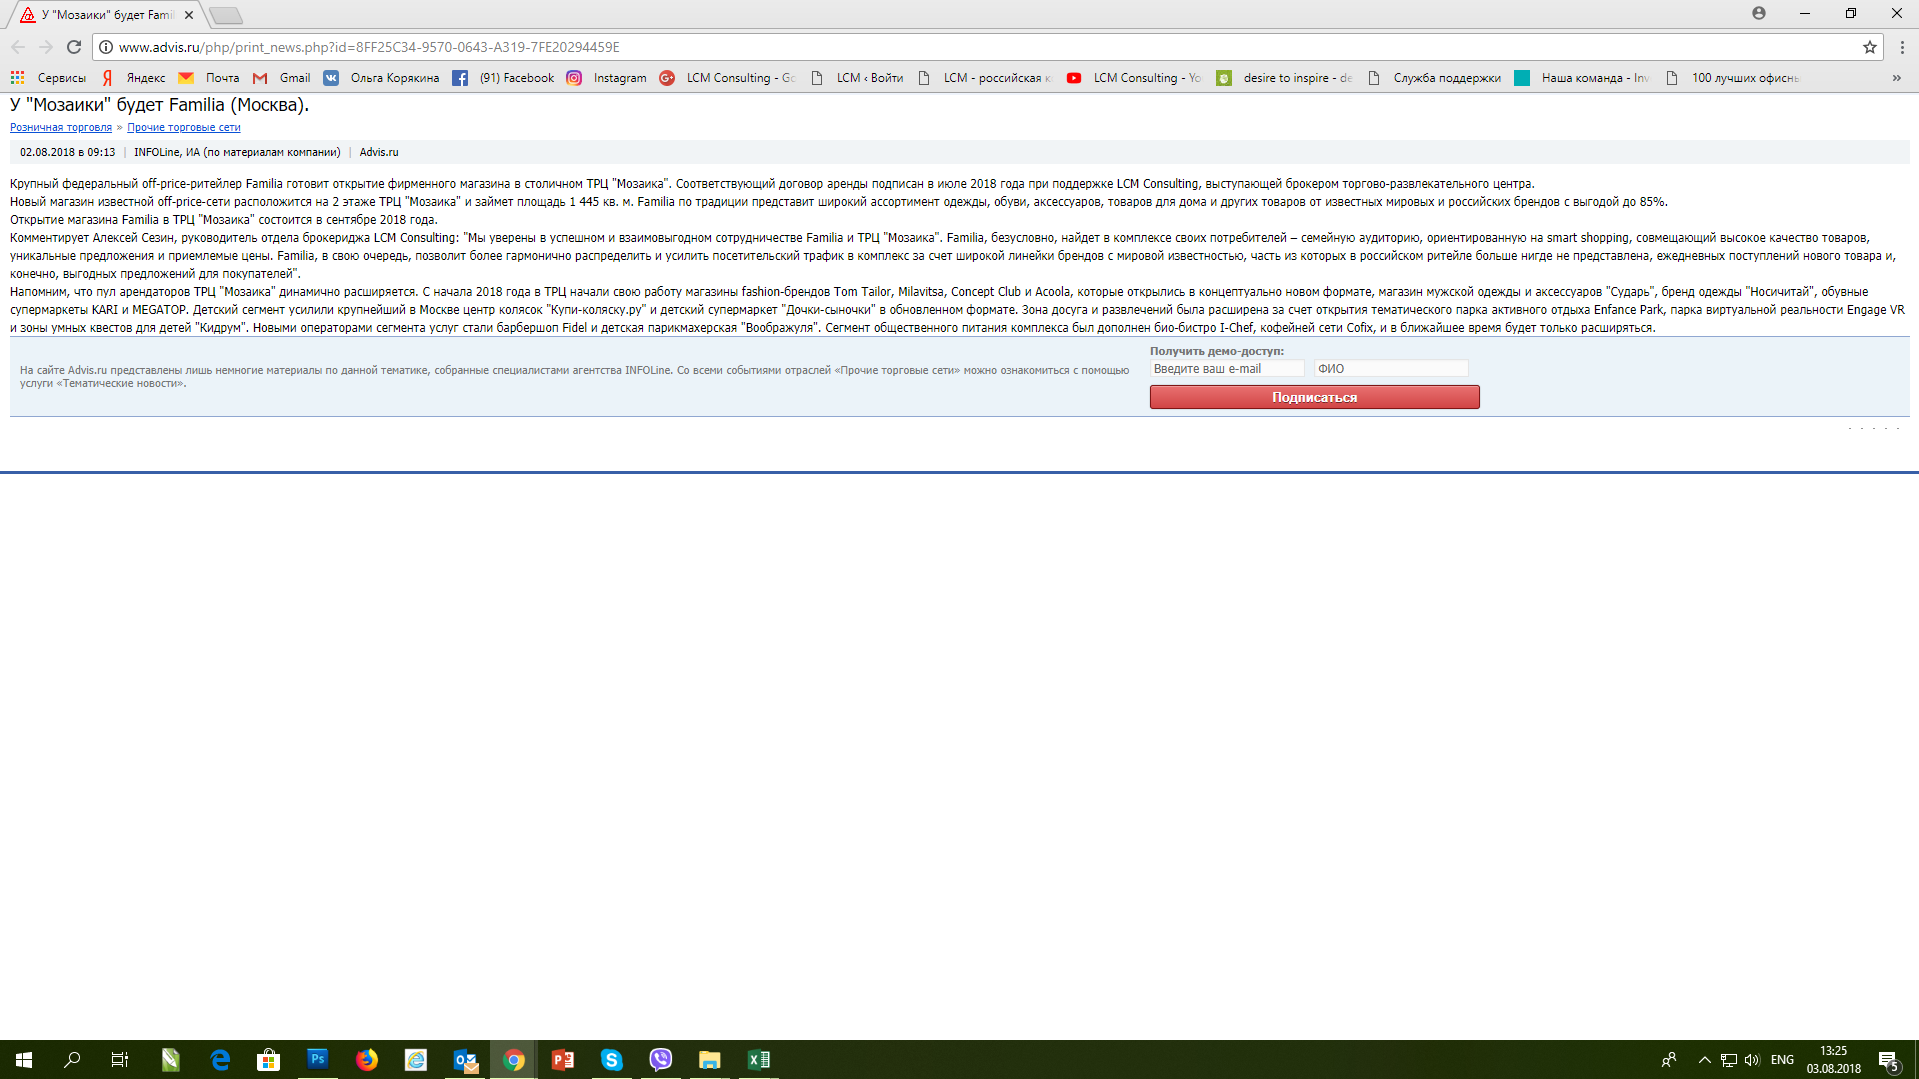Open the LCM - российская bookmark
Image resolution: width=1919 pixels, height=1079 pixels.
tap(985, 78)
